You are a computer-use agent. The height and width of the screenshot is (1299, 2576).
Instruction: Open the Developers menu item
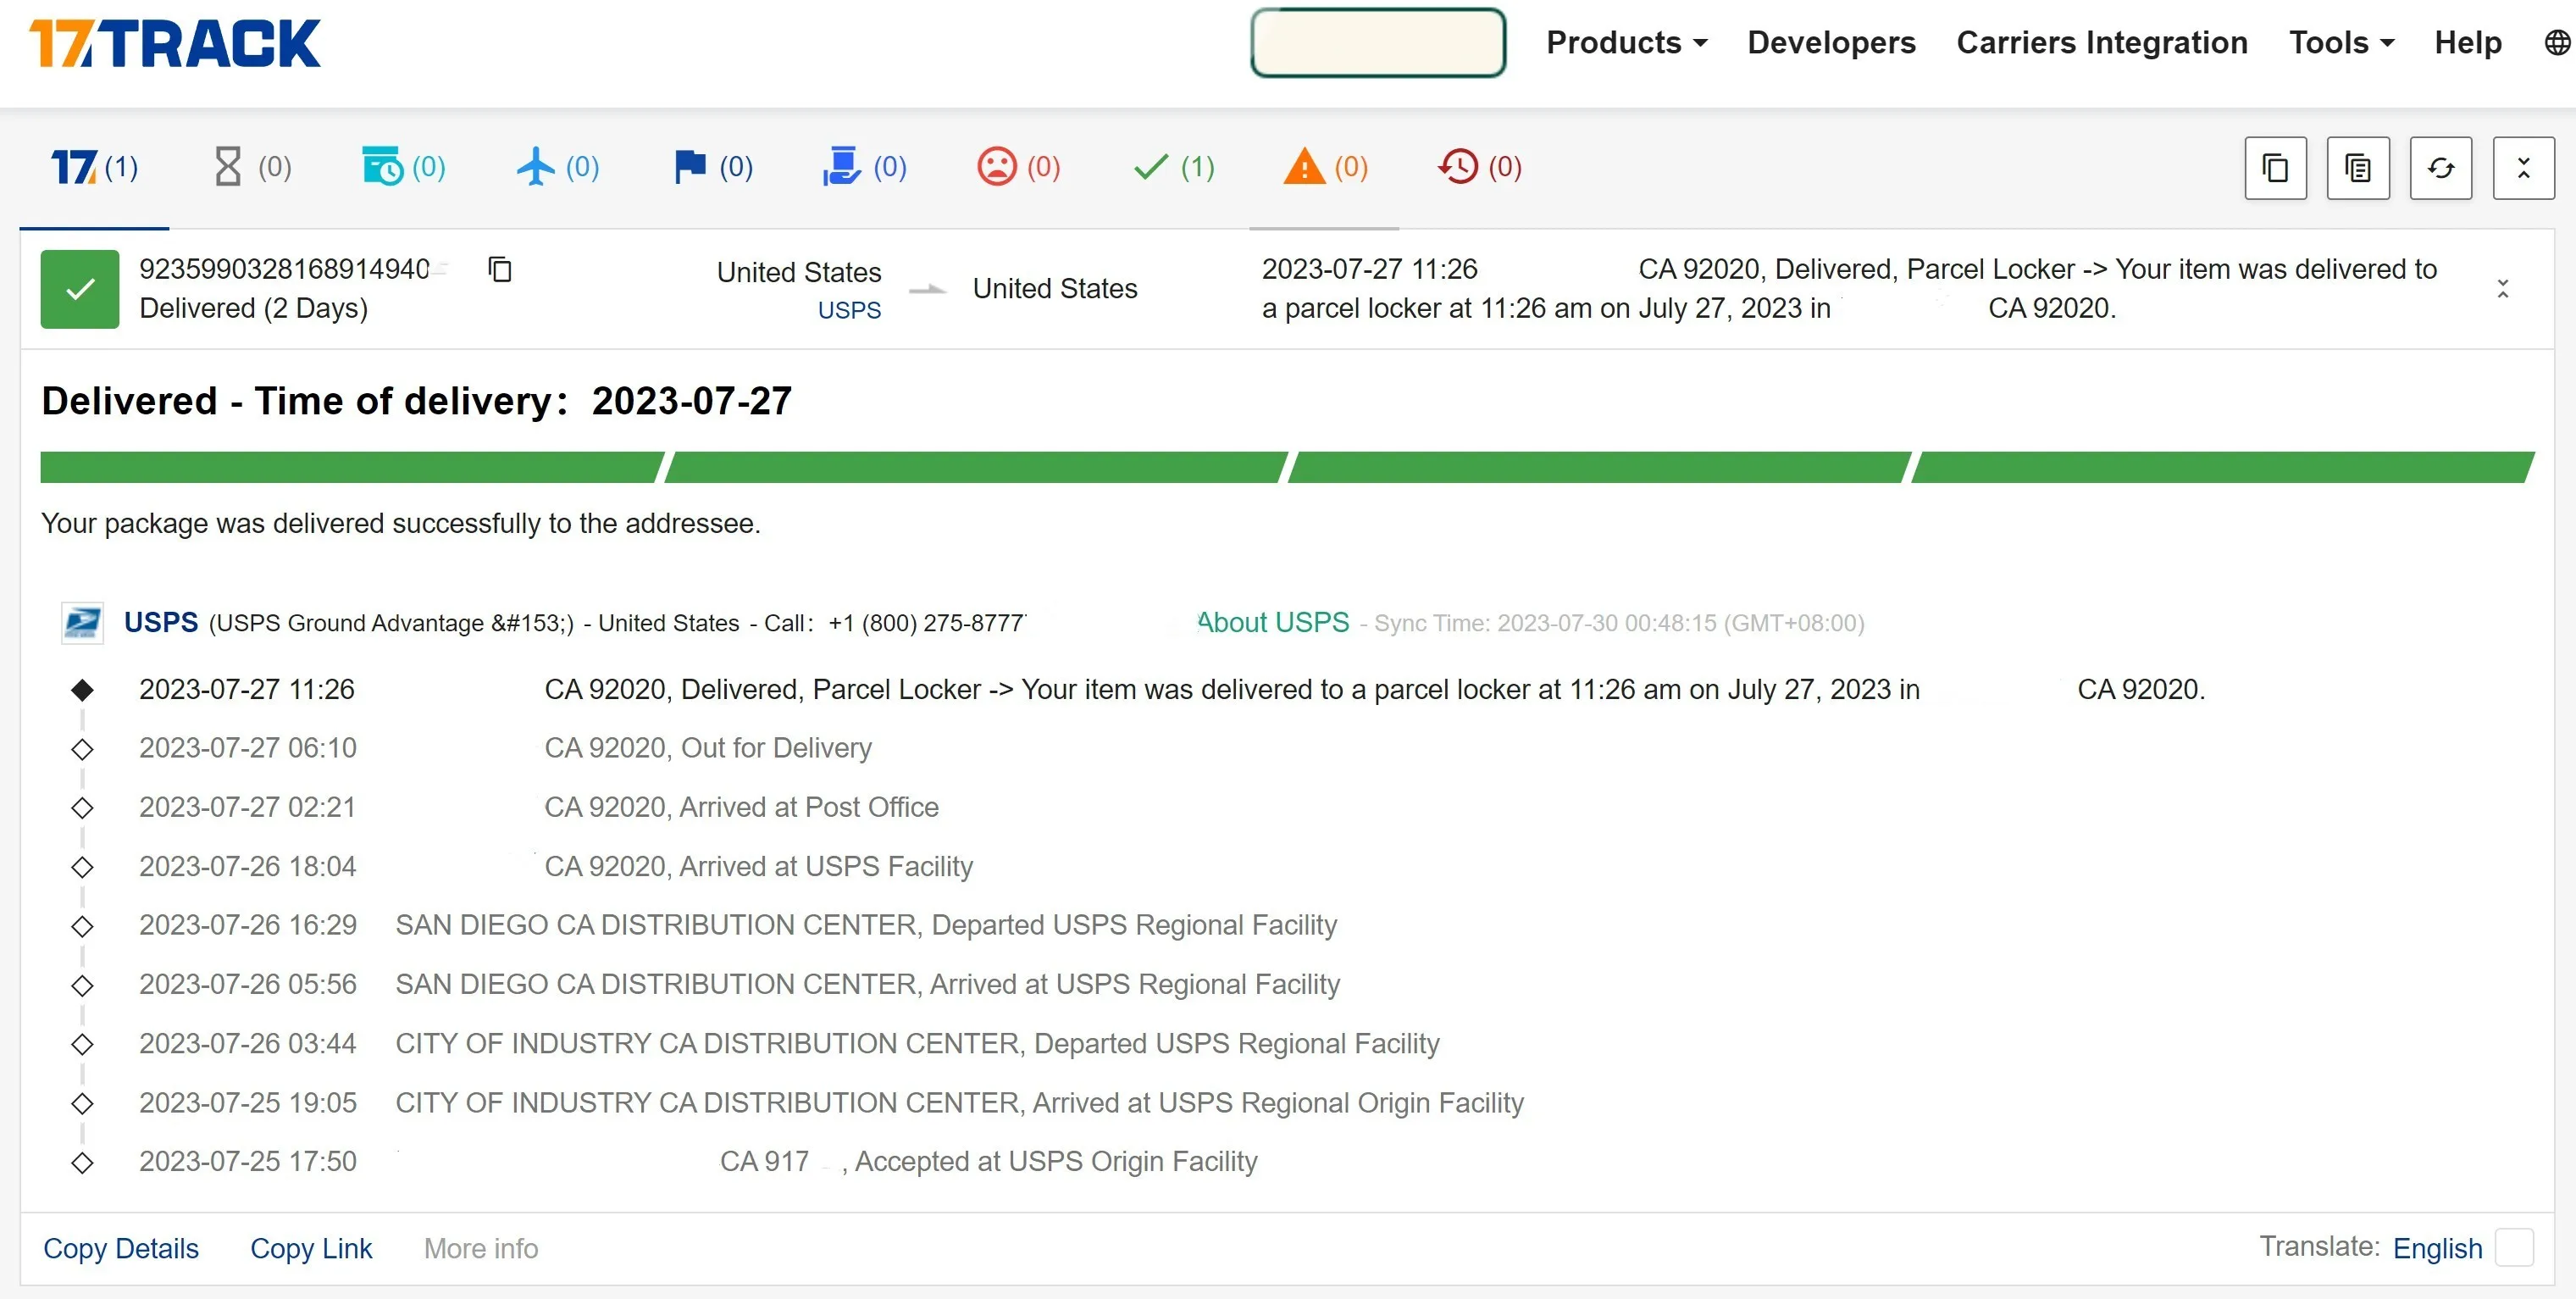pyautogui.click(x=1831, y=43)
